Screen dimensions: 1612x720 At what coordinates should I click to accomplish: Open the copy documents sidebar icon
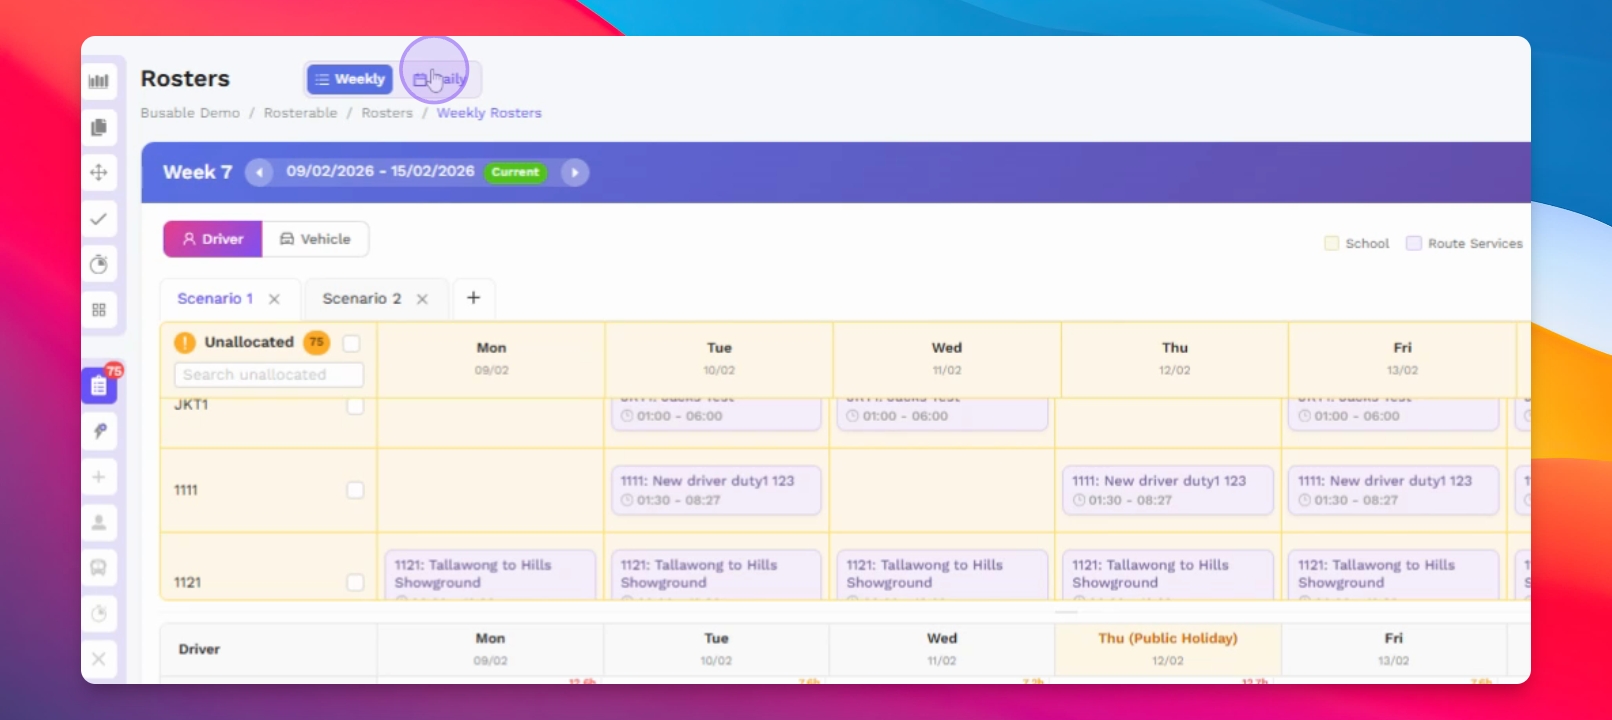(98, 127)
